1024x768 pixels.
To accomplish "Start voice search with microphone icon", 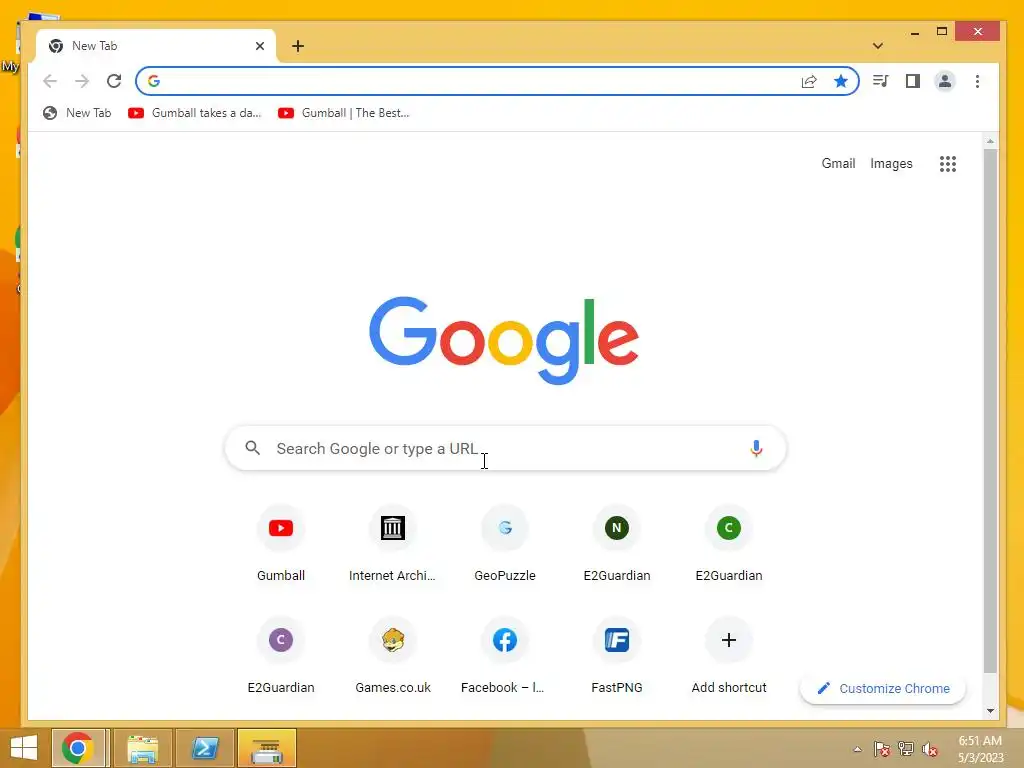I will (x=756, y=448).
